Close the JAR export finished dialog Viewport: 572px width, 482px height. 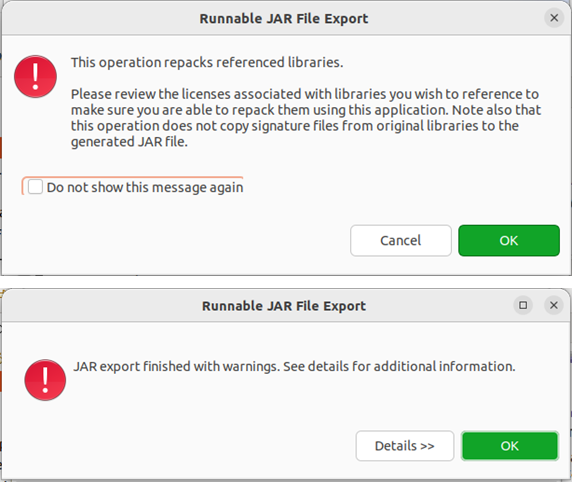click(554, 305)
